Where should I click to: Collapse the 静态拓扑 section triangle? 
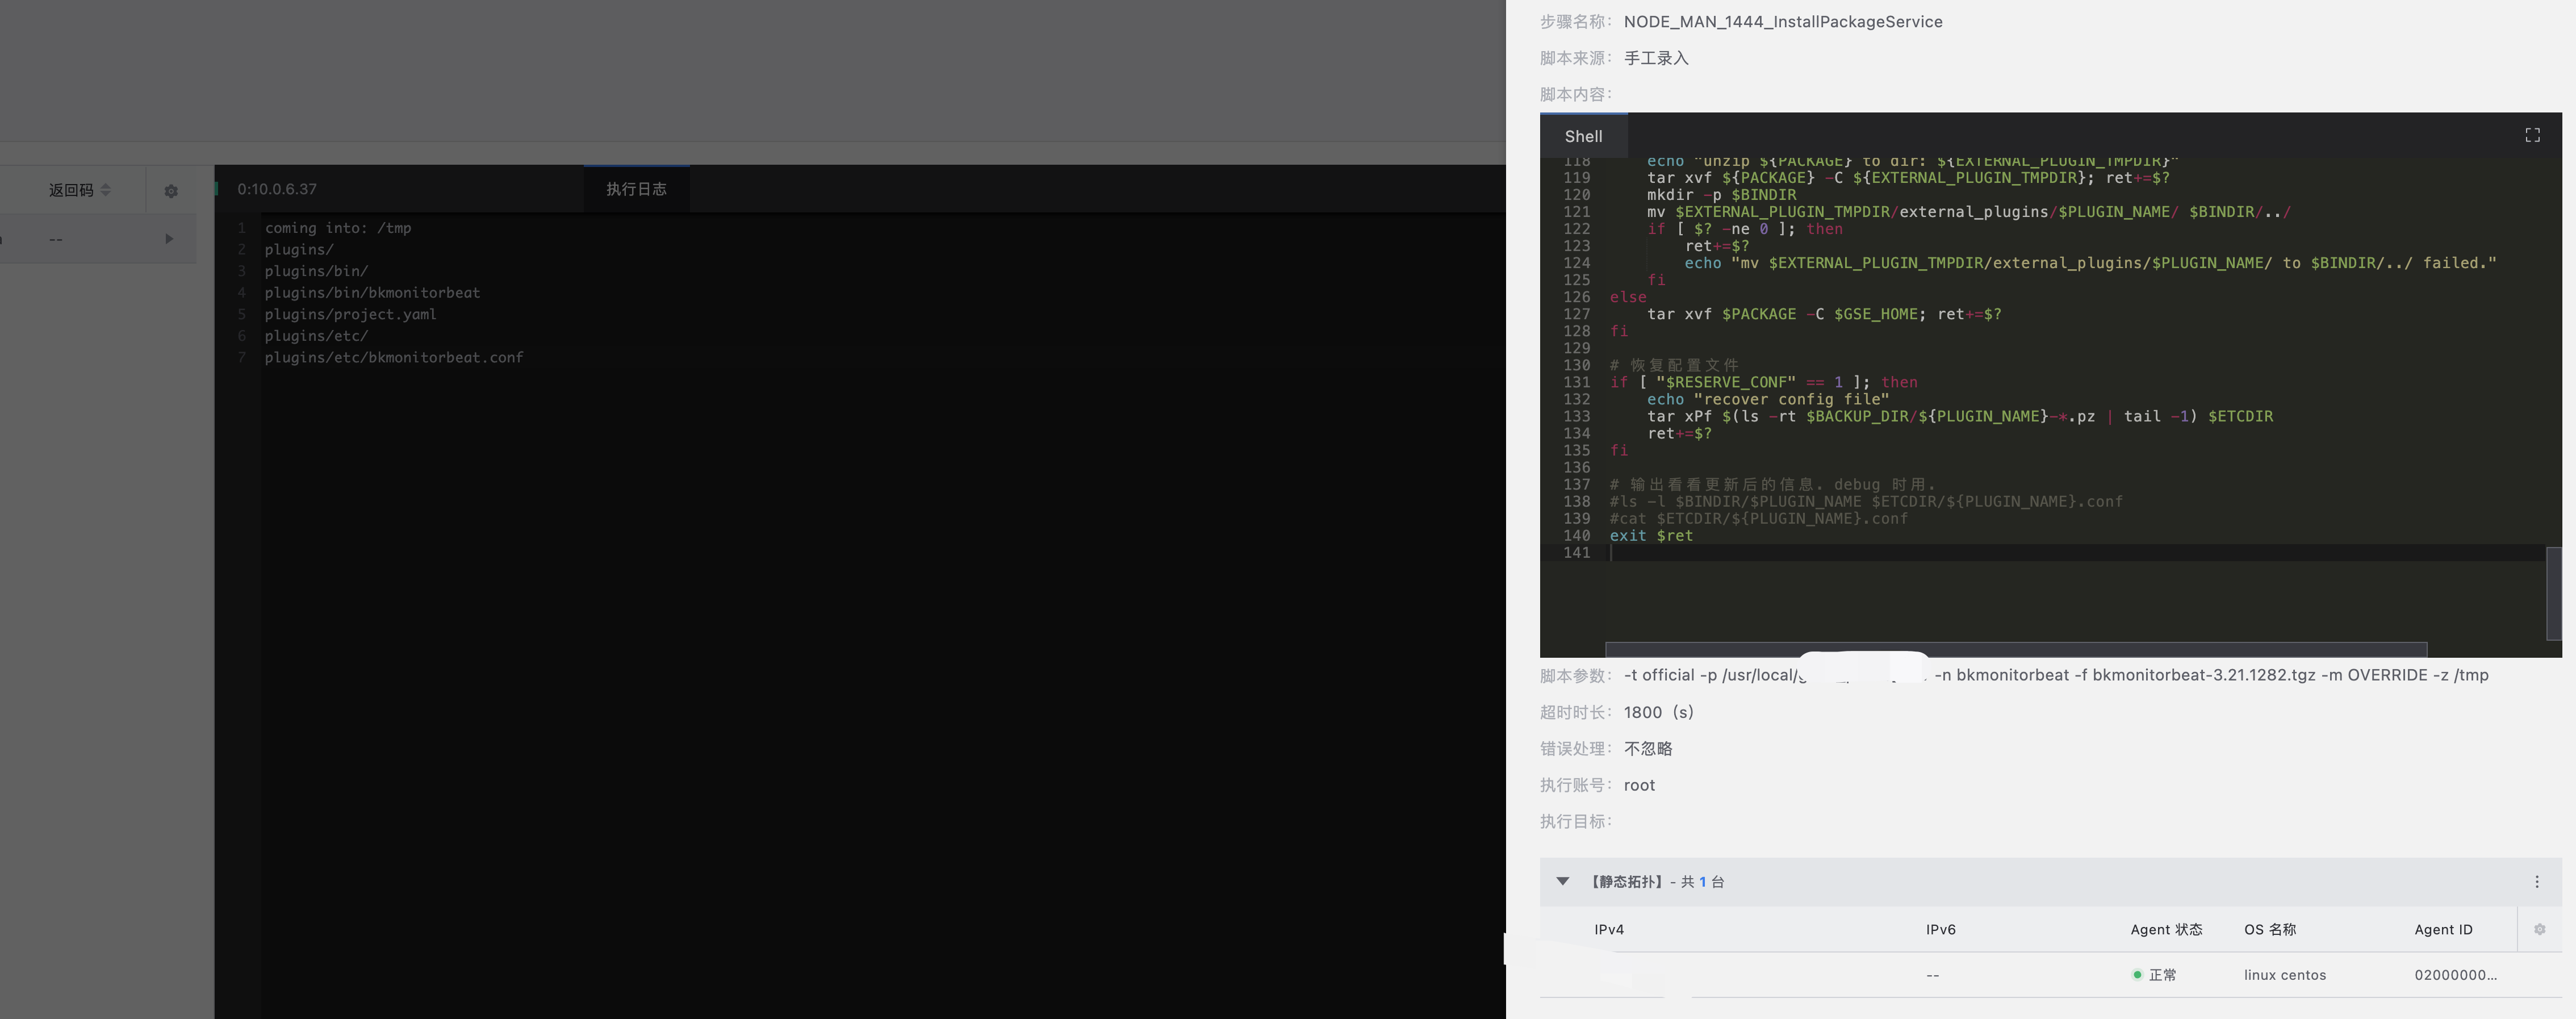pyautogui.click(x=1563, y=881)
